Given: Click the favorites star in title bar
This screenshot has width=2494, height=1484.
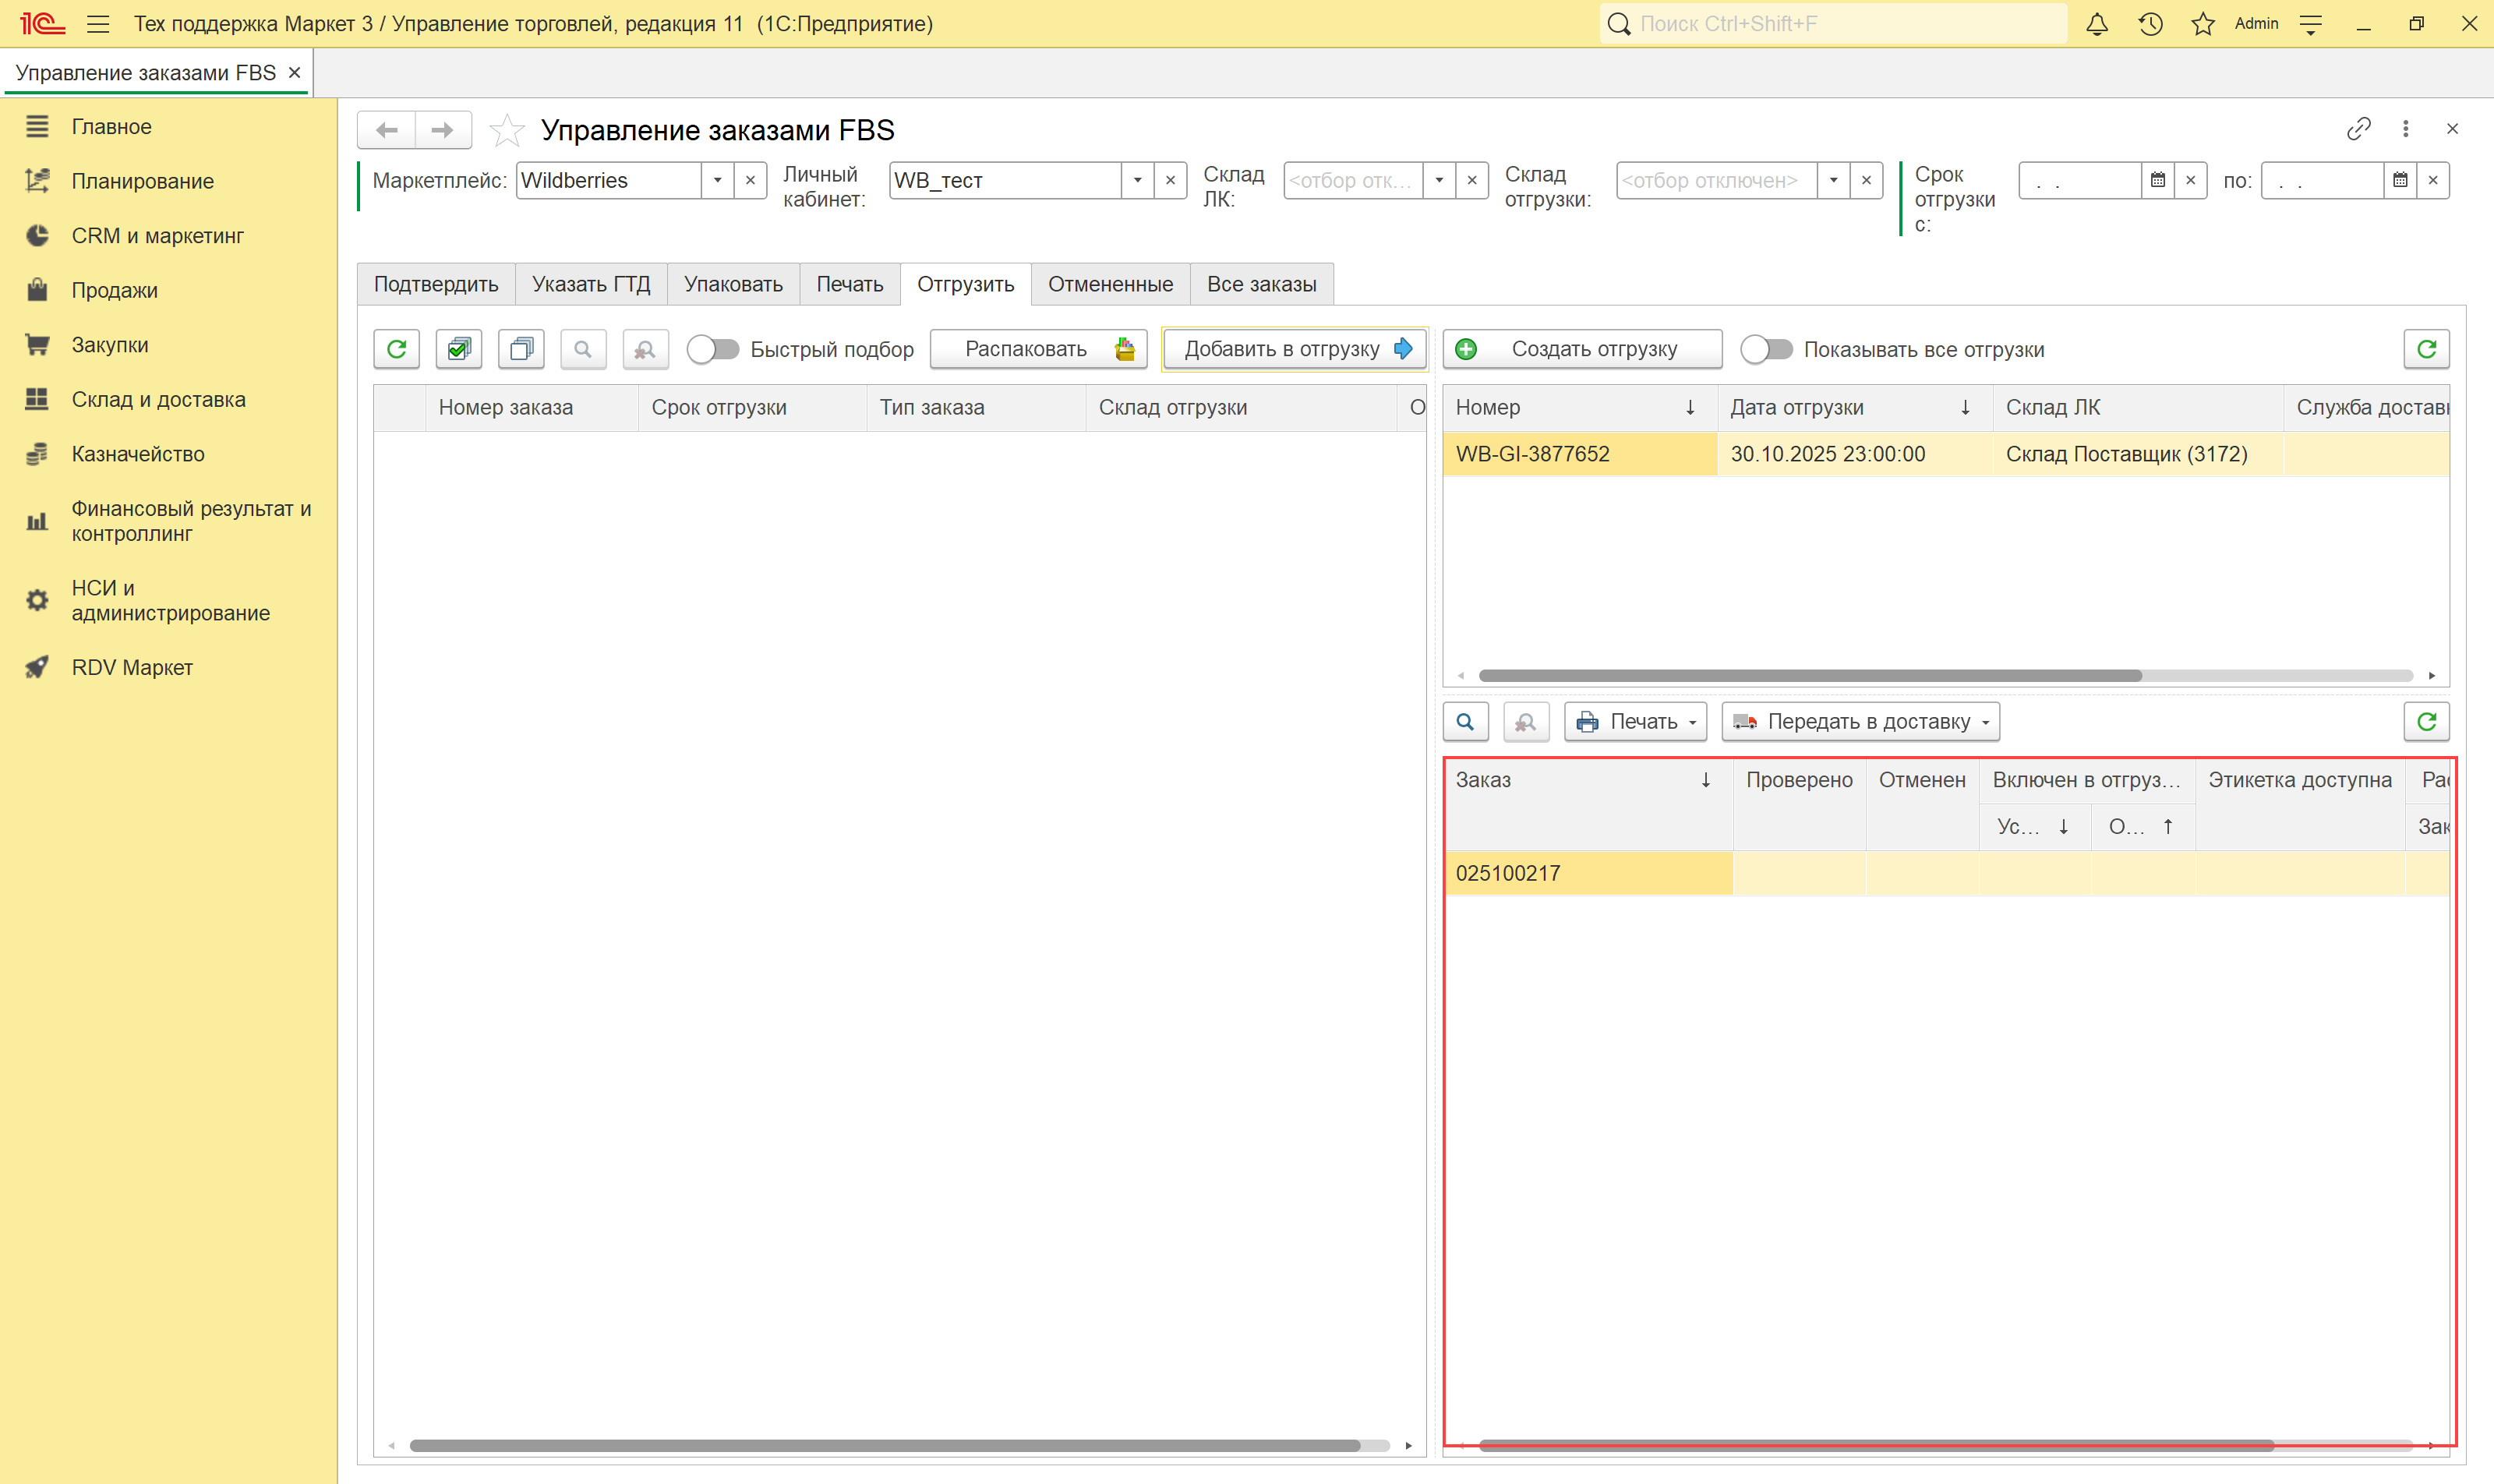Looking at the screenshot, I should pyautogui.click(x=2203, y=24).
